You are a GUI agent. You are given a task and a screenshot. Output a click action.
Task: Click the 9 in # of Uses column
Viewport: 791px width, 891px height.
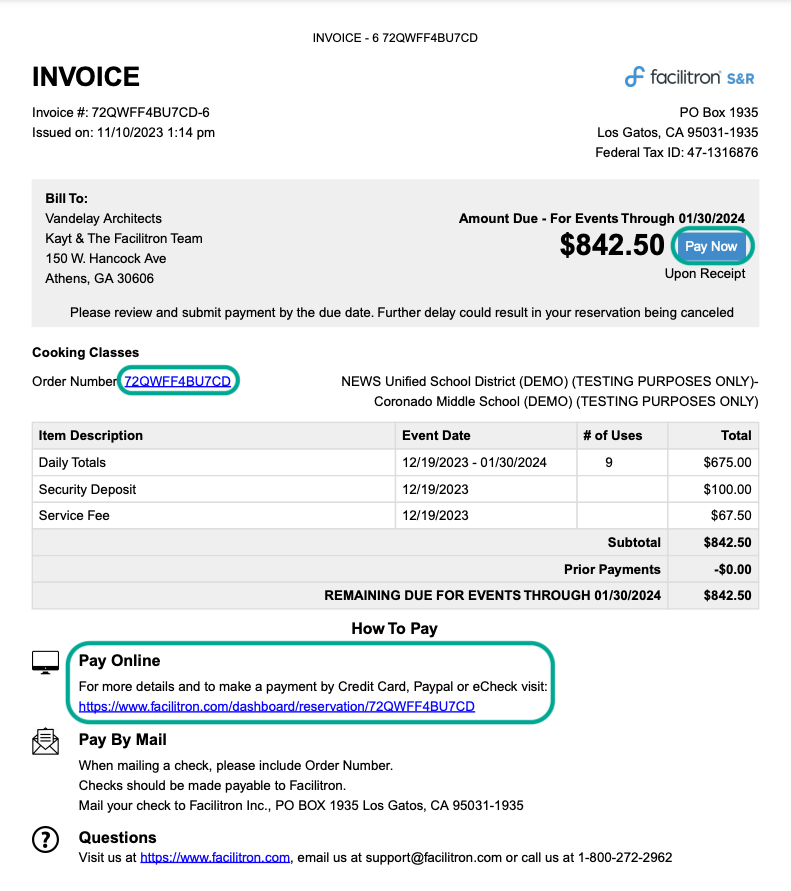click(x=609, y=463)
